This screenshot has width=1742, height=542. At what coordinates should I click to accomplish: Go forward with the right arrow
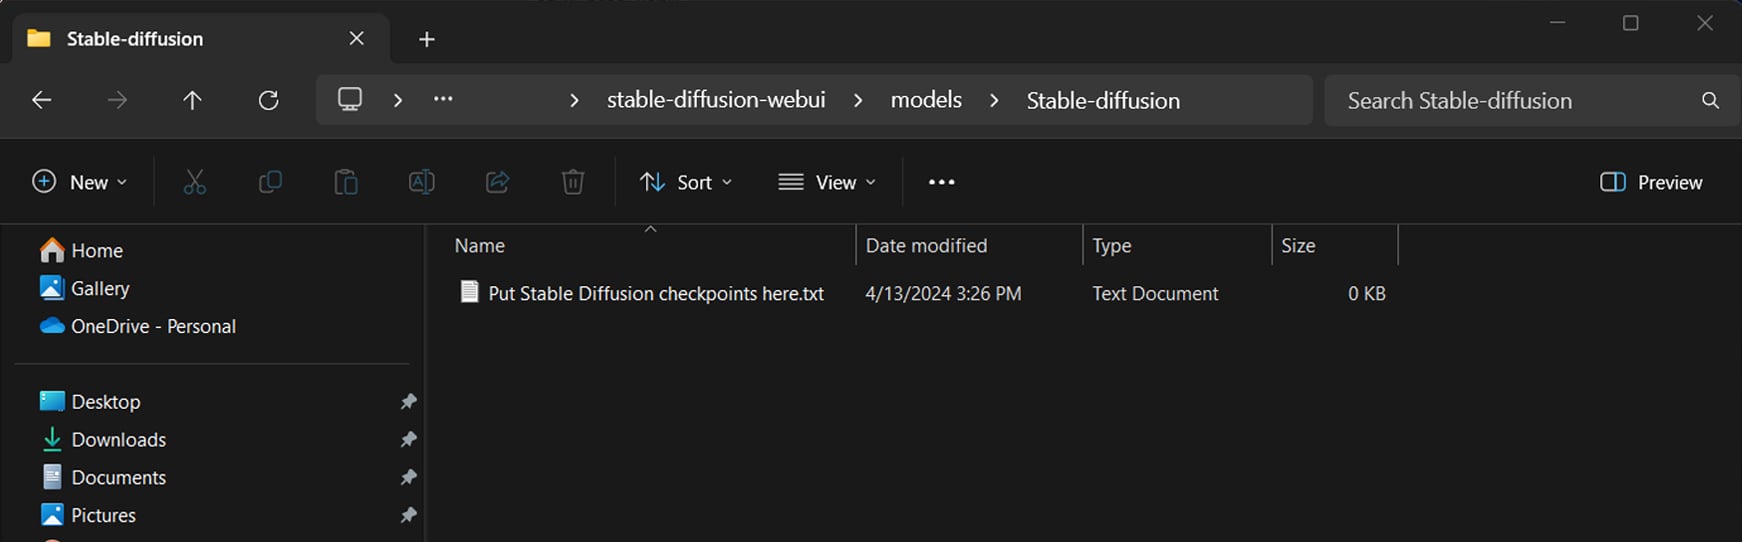[x=117, y=100]
